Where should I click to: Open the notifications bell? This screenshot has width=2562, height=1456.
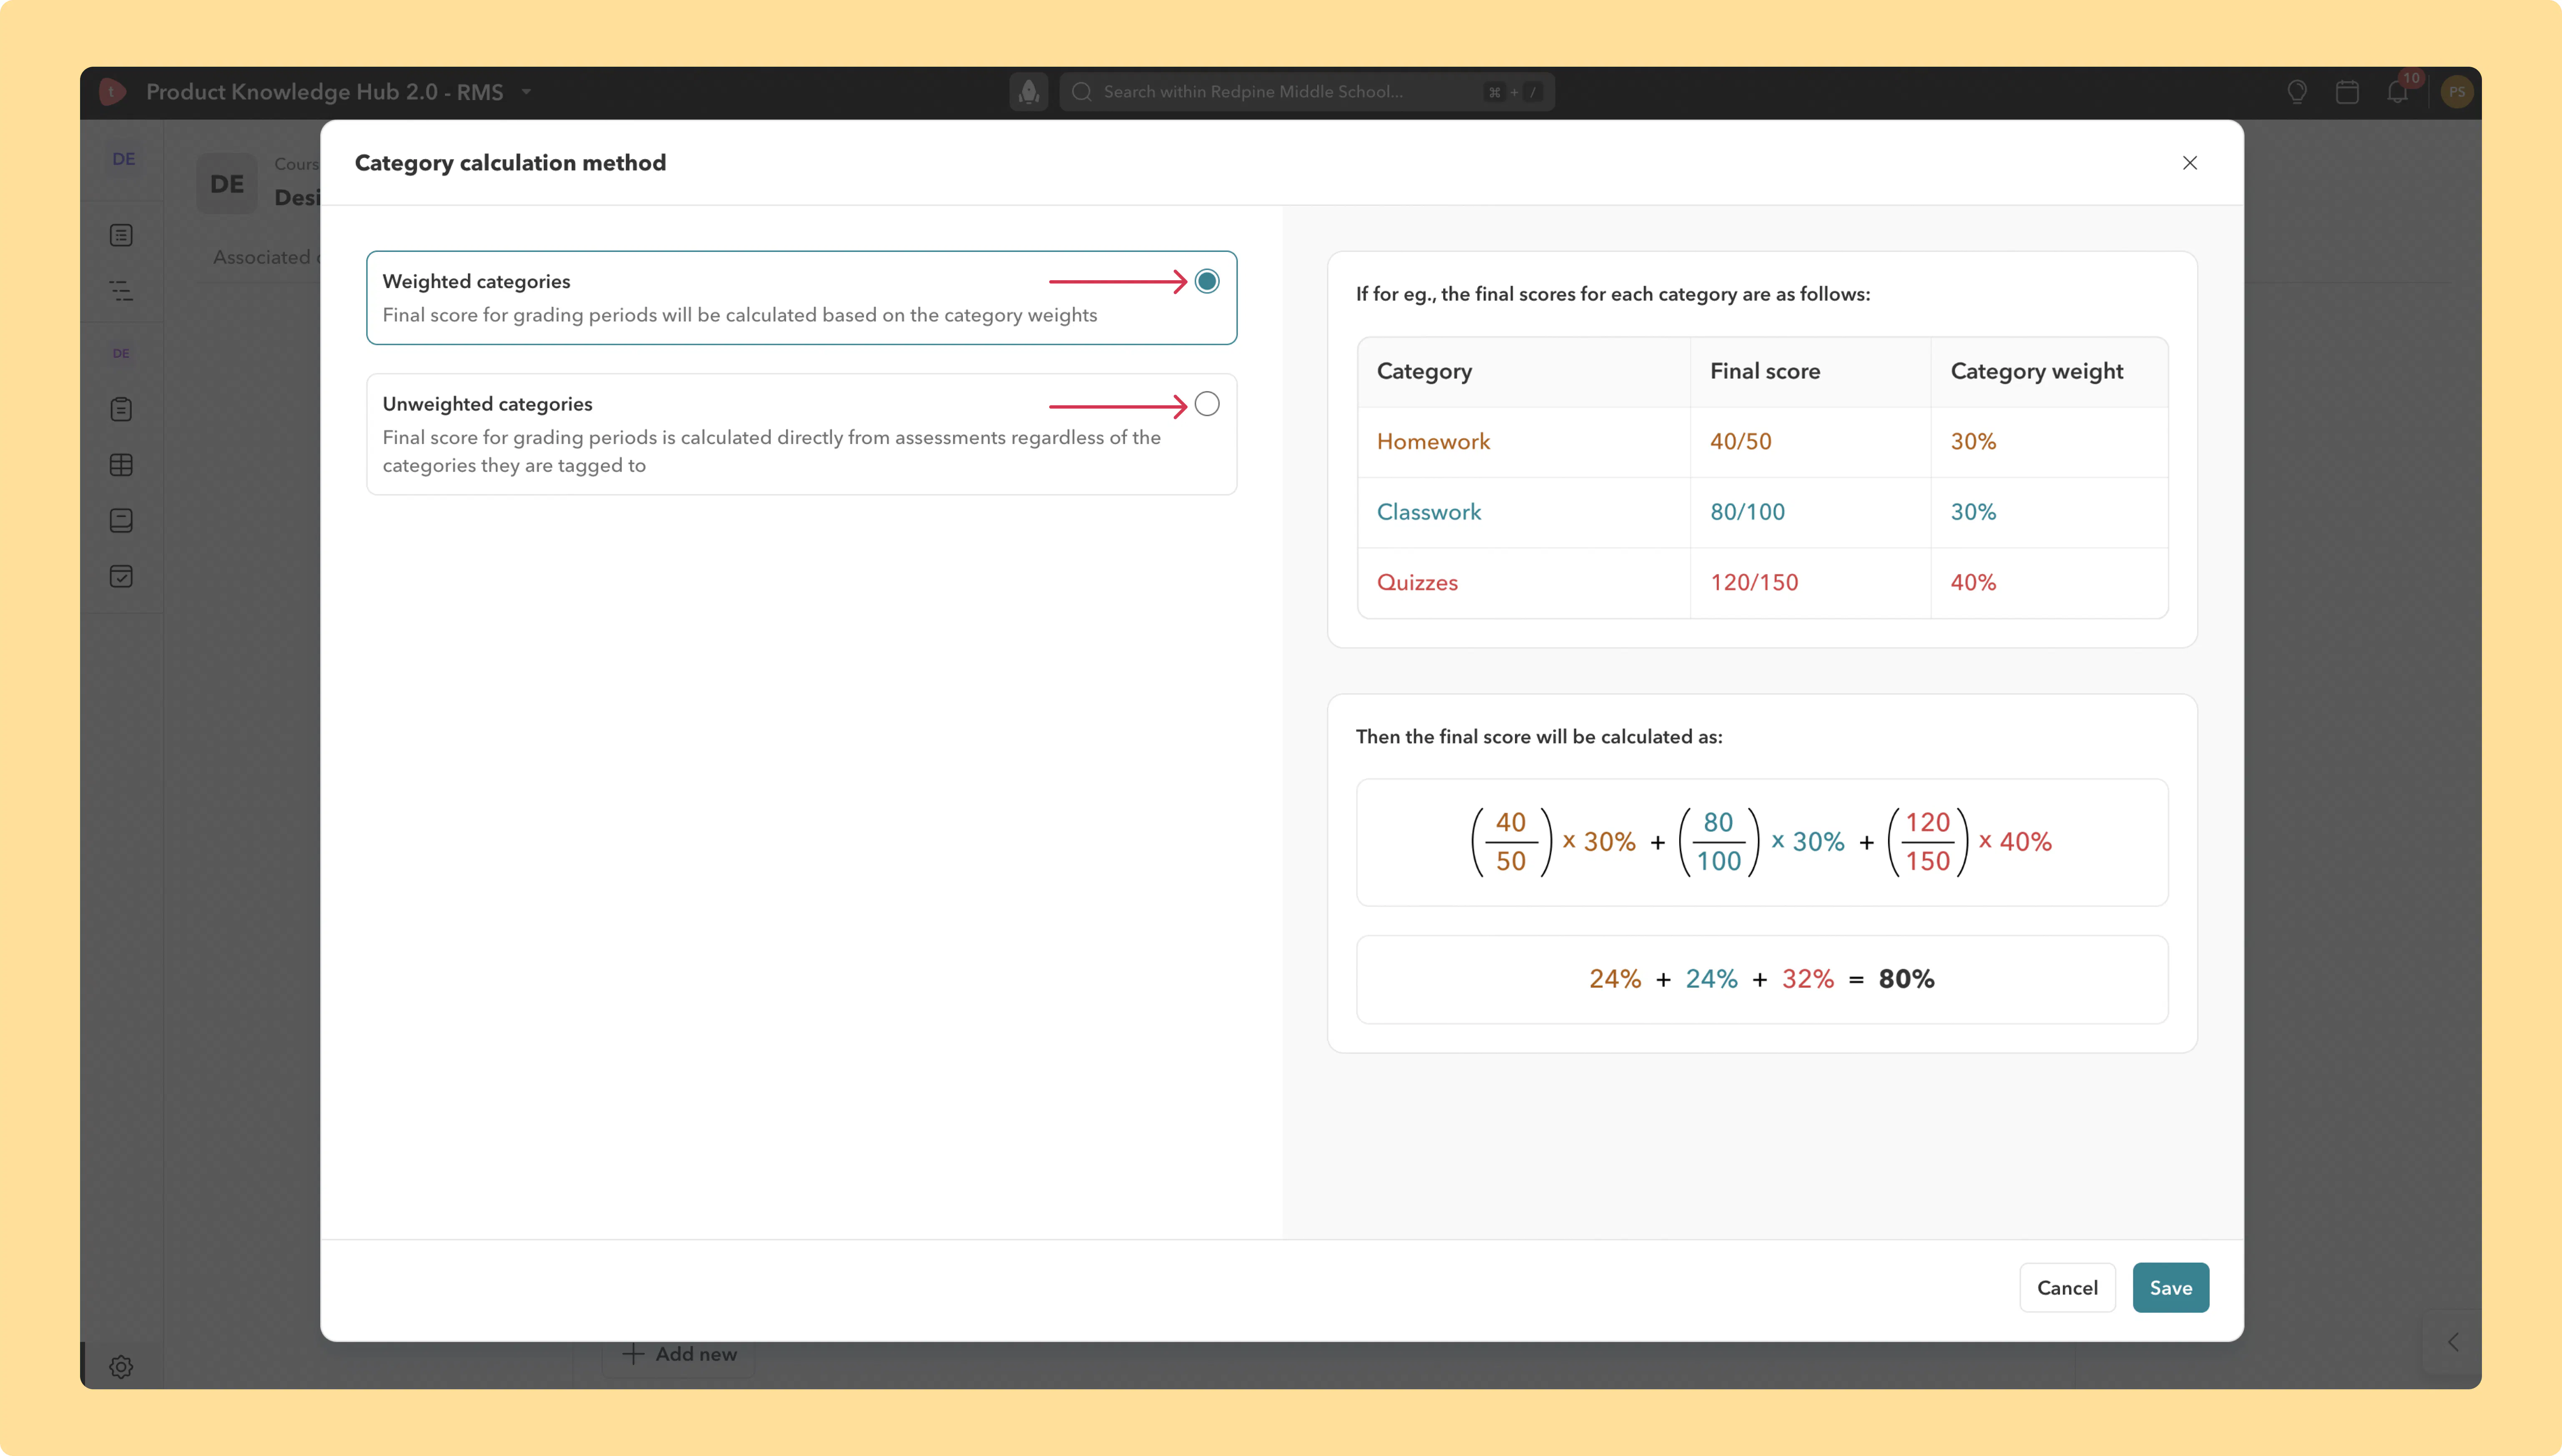[x=2397, y=92]
